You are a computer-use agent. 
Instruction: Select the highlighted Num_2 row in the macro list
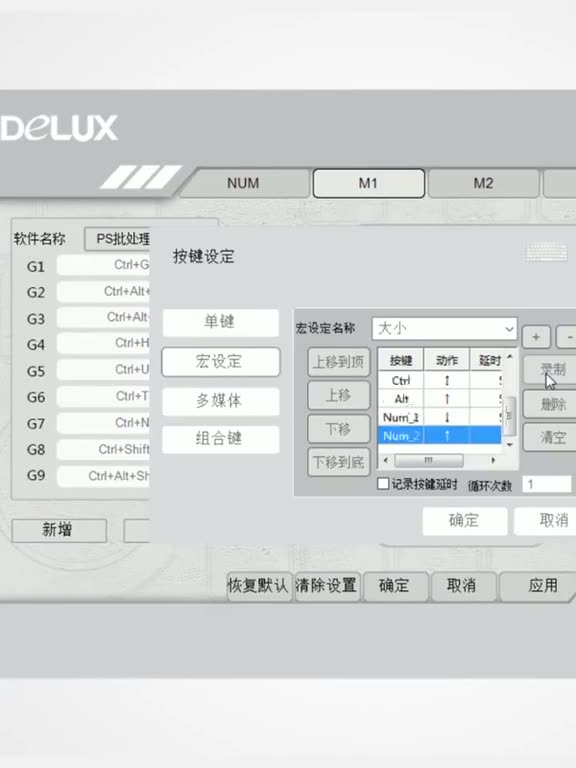439,435
